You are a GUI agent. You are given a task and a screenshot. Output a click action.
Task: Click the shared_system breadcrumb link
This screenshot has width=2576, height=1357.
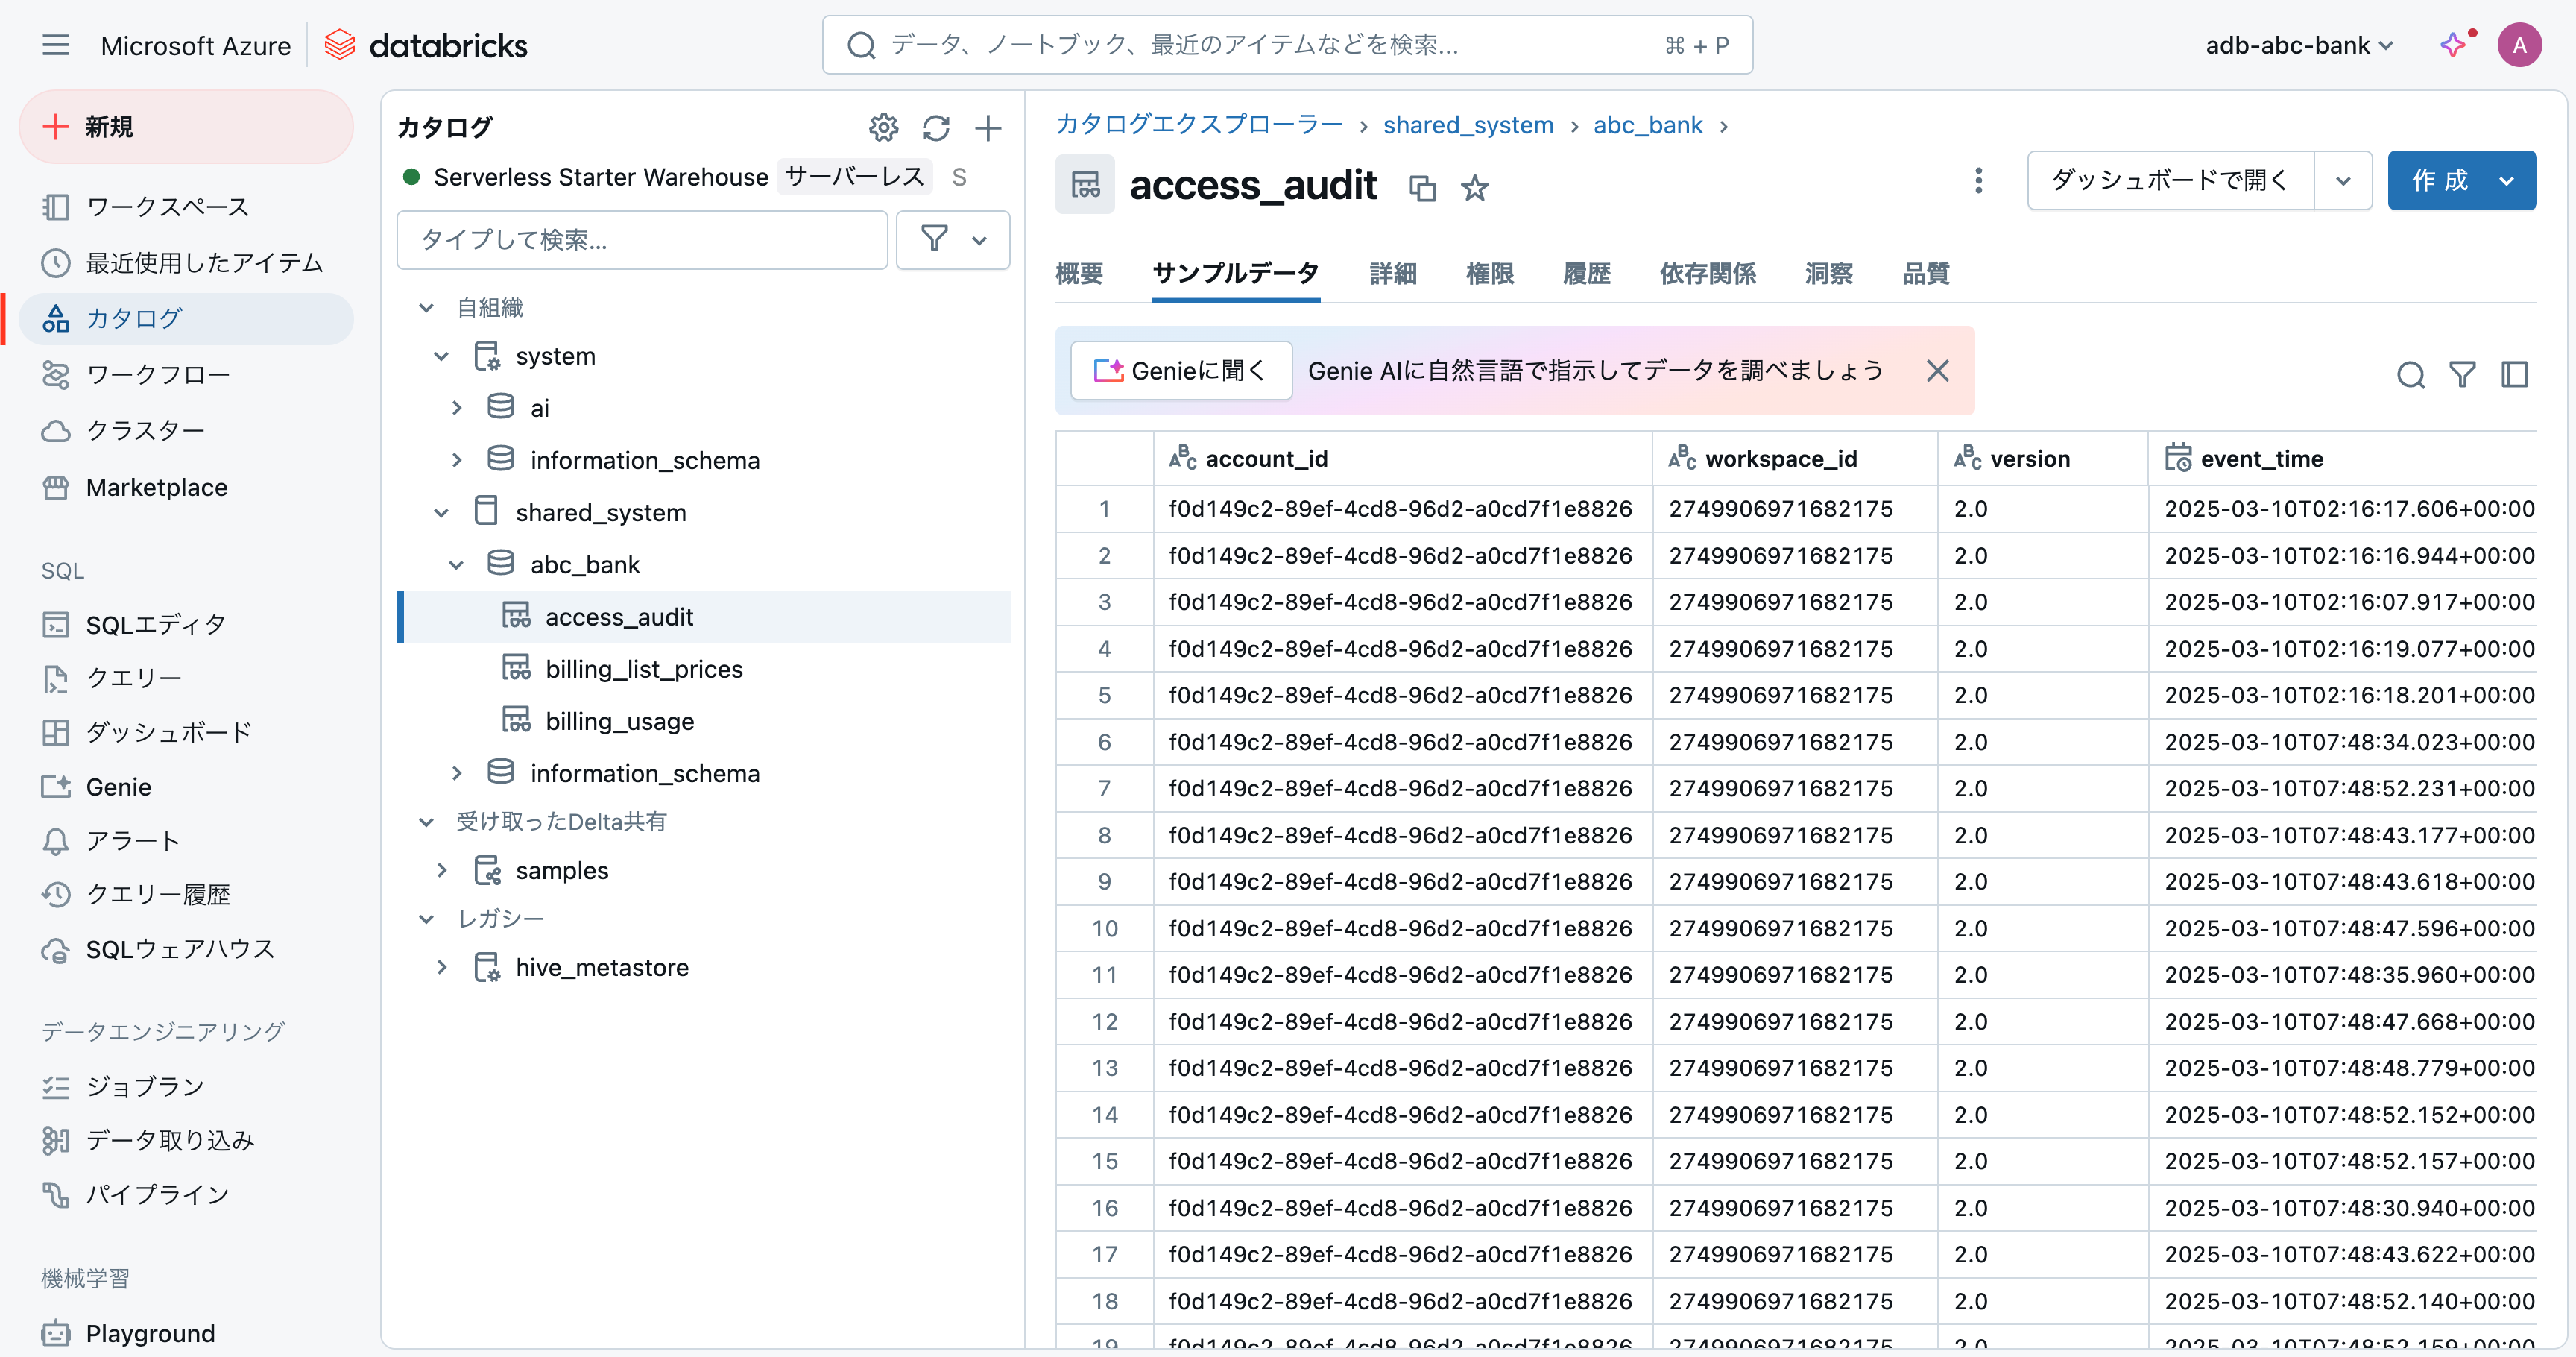1467,125
